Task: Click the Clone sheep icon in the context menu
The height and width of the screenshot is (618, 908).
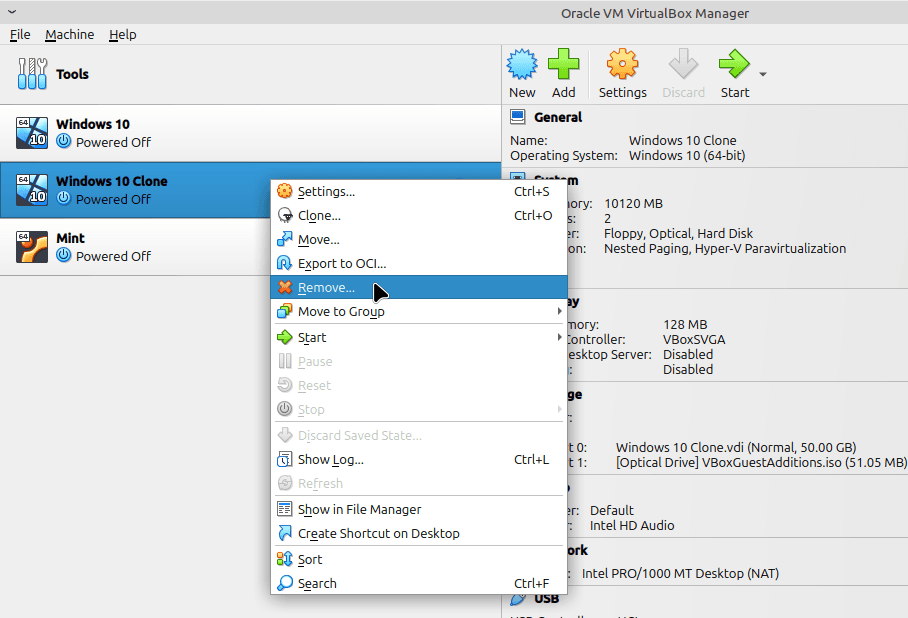Action: coord(284,215)
